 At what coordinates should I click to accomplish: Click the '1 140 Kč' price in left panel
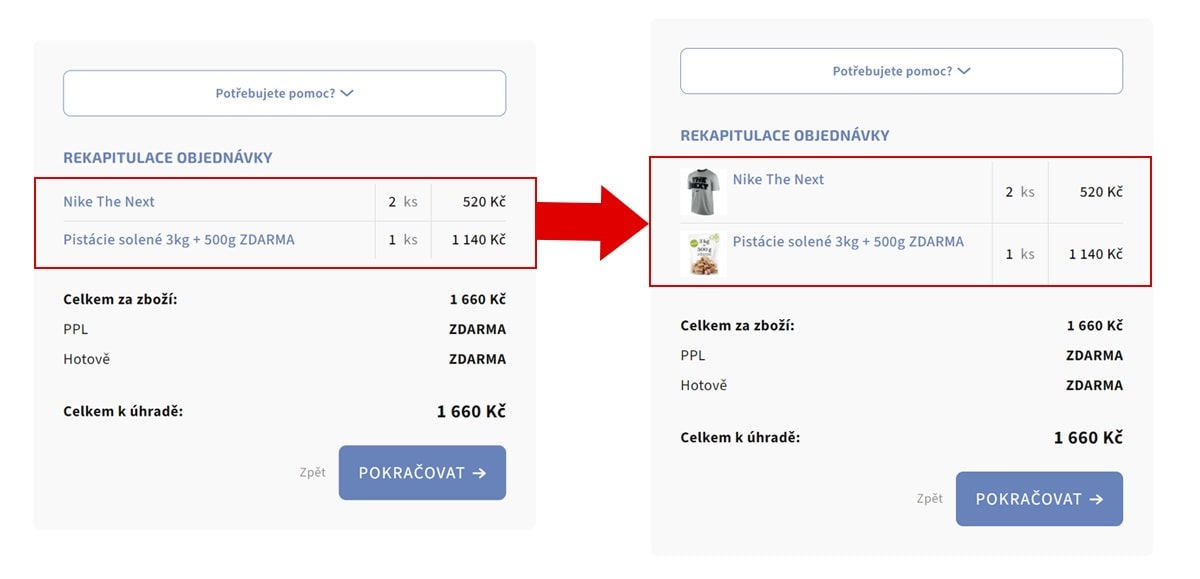pos(478,240)
